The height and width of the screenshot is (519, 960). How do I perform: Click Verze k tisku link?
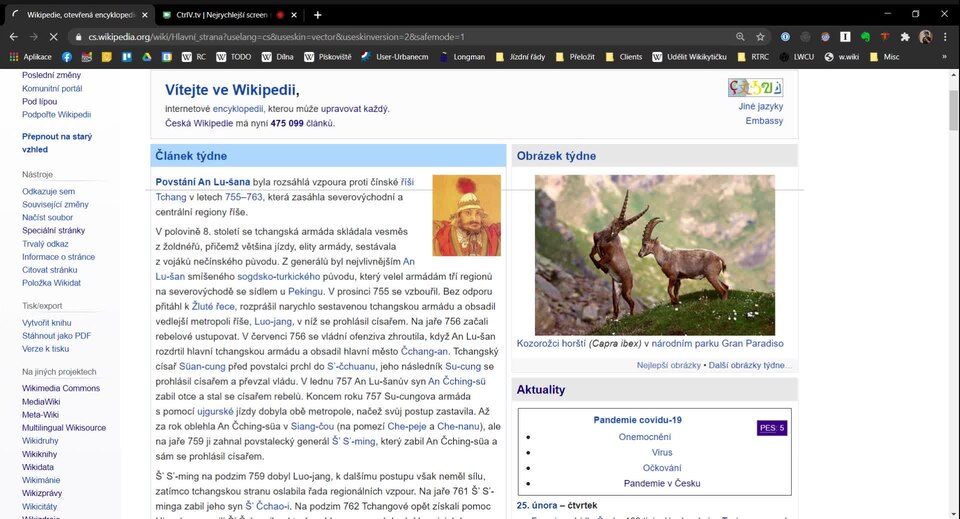click(x=45, y=349)
